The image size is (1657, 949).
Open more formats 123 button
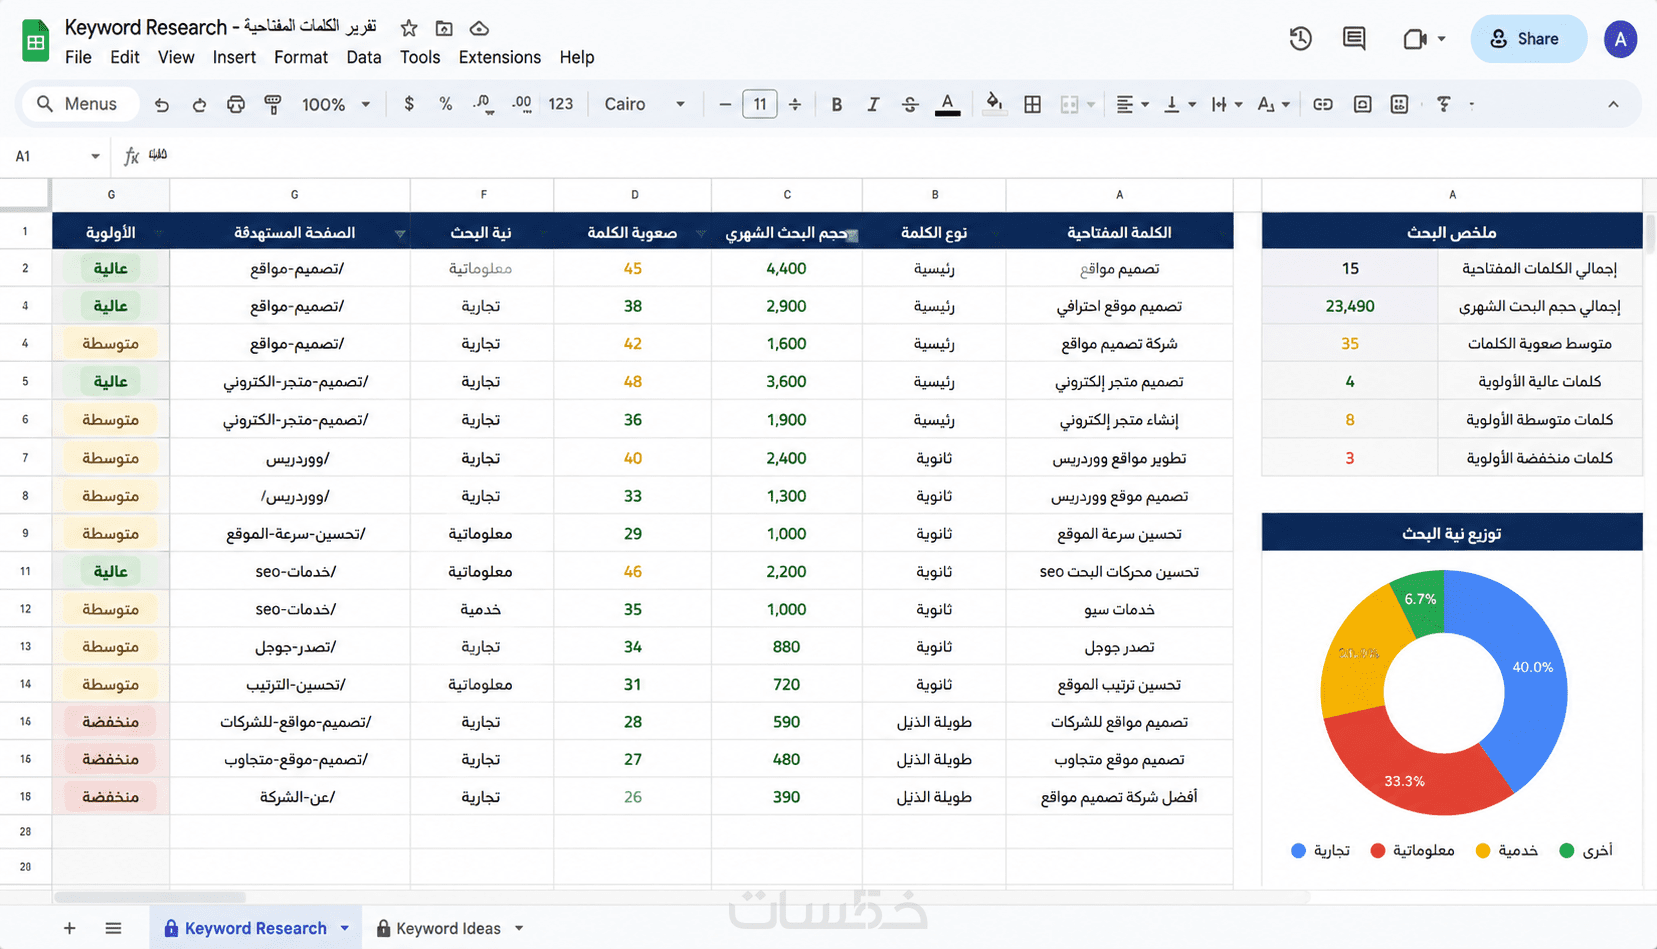tap(561, 104)
